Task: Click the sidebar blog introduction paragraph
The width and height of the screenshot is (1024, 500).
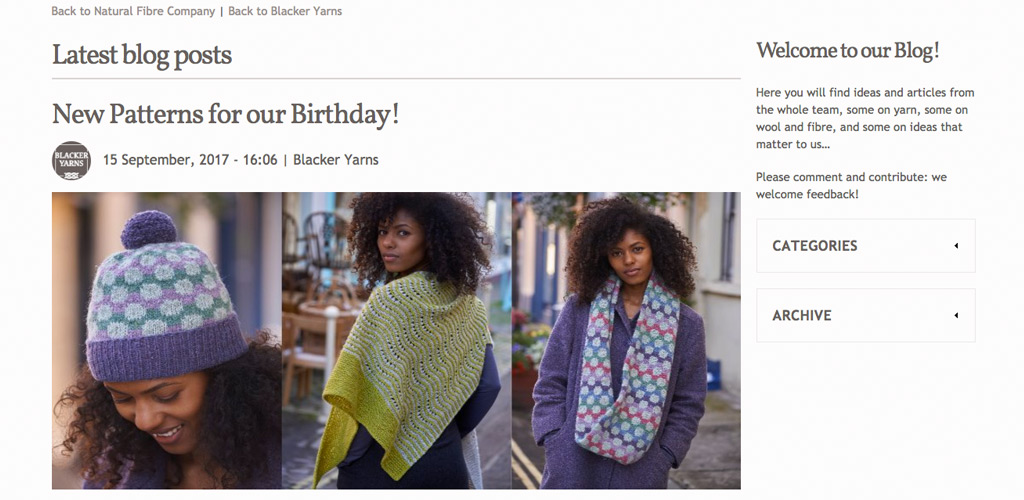Action: click(x=865, y=118)
